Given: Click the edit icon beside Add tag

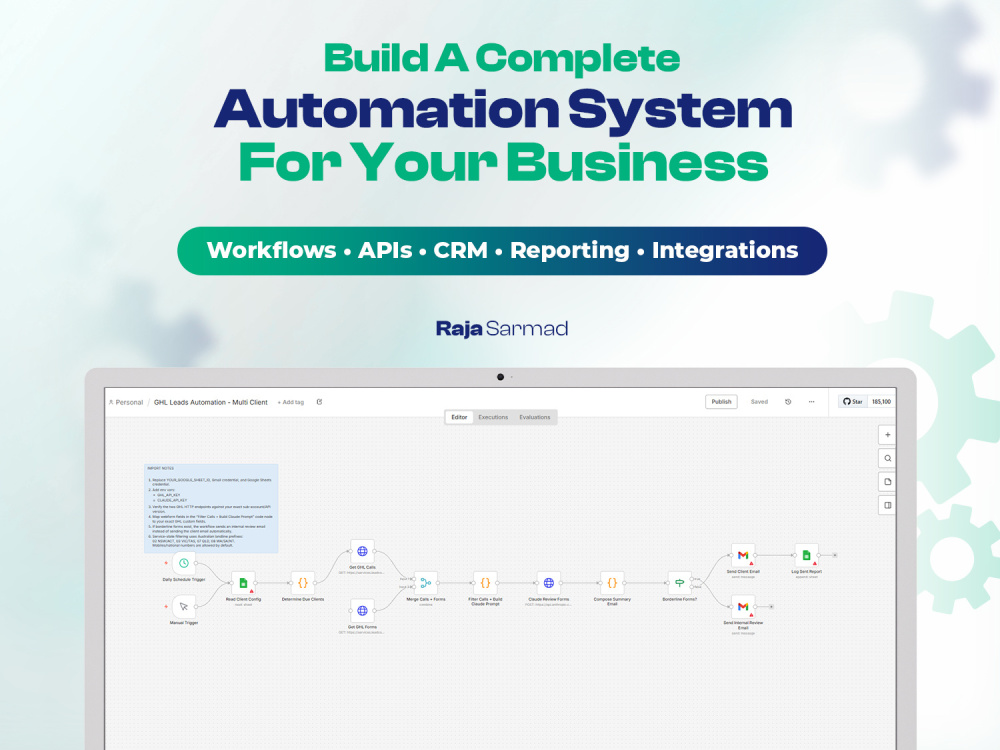Looking at the screenshot, I should tap(320, 402).
